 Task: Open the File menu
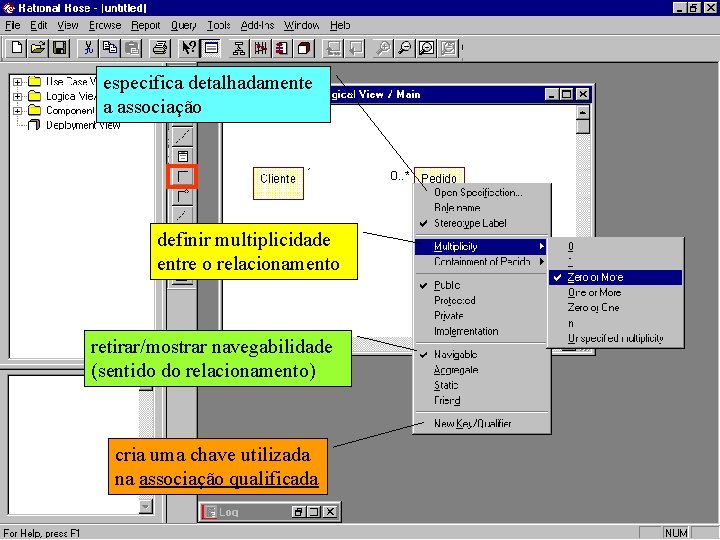pos(12,25)
